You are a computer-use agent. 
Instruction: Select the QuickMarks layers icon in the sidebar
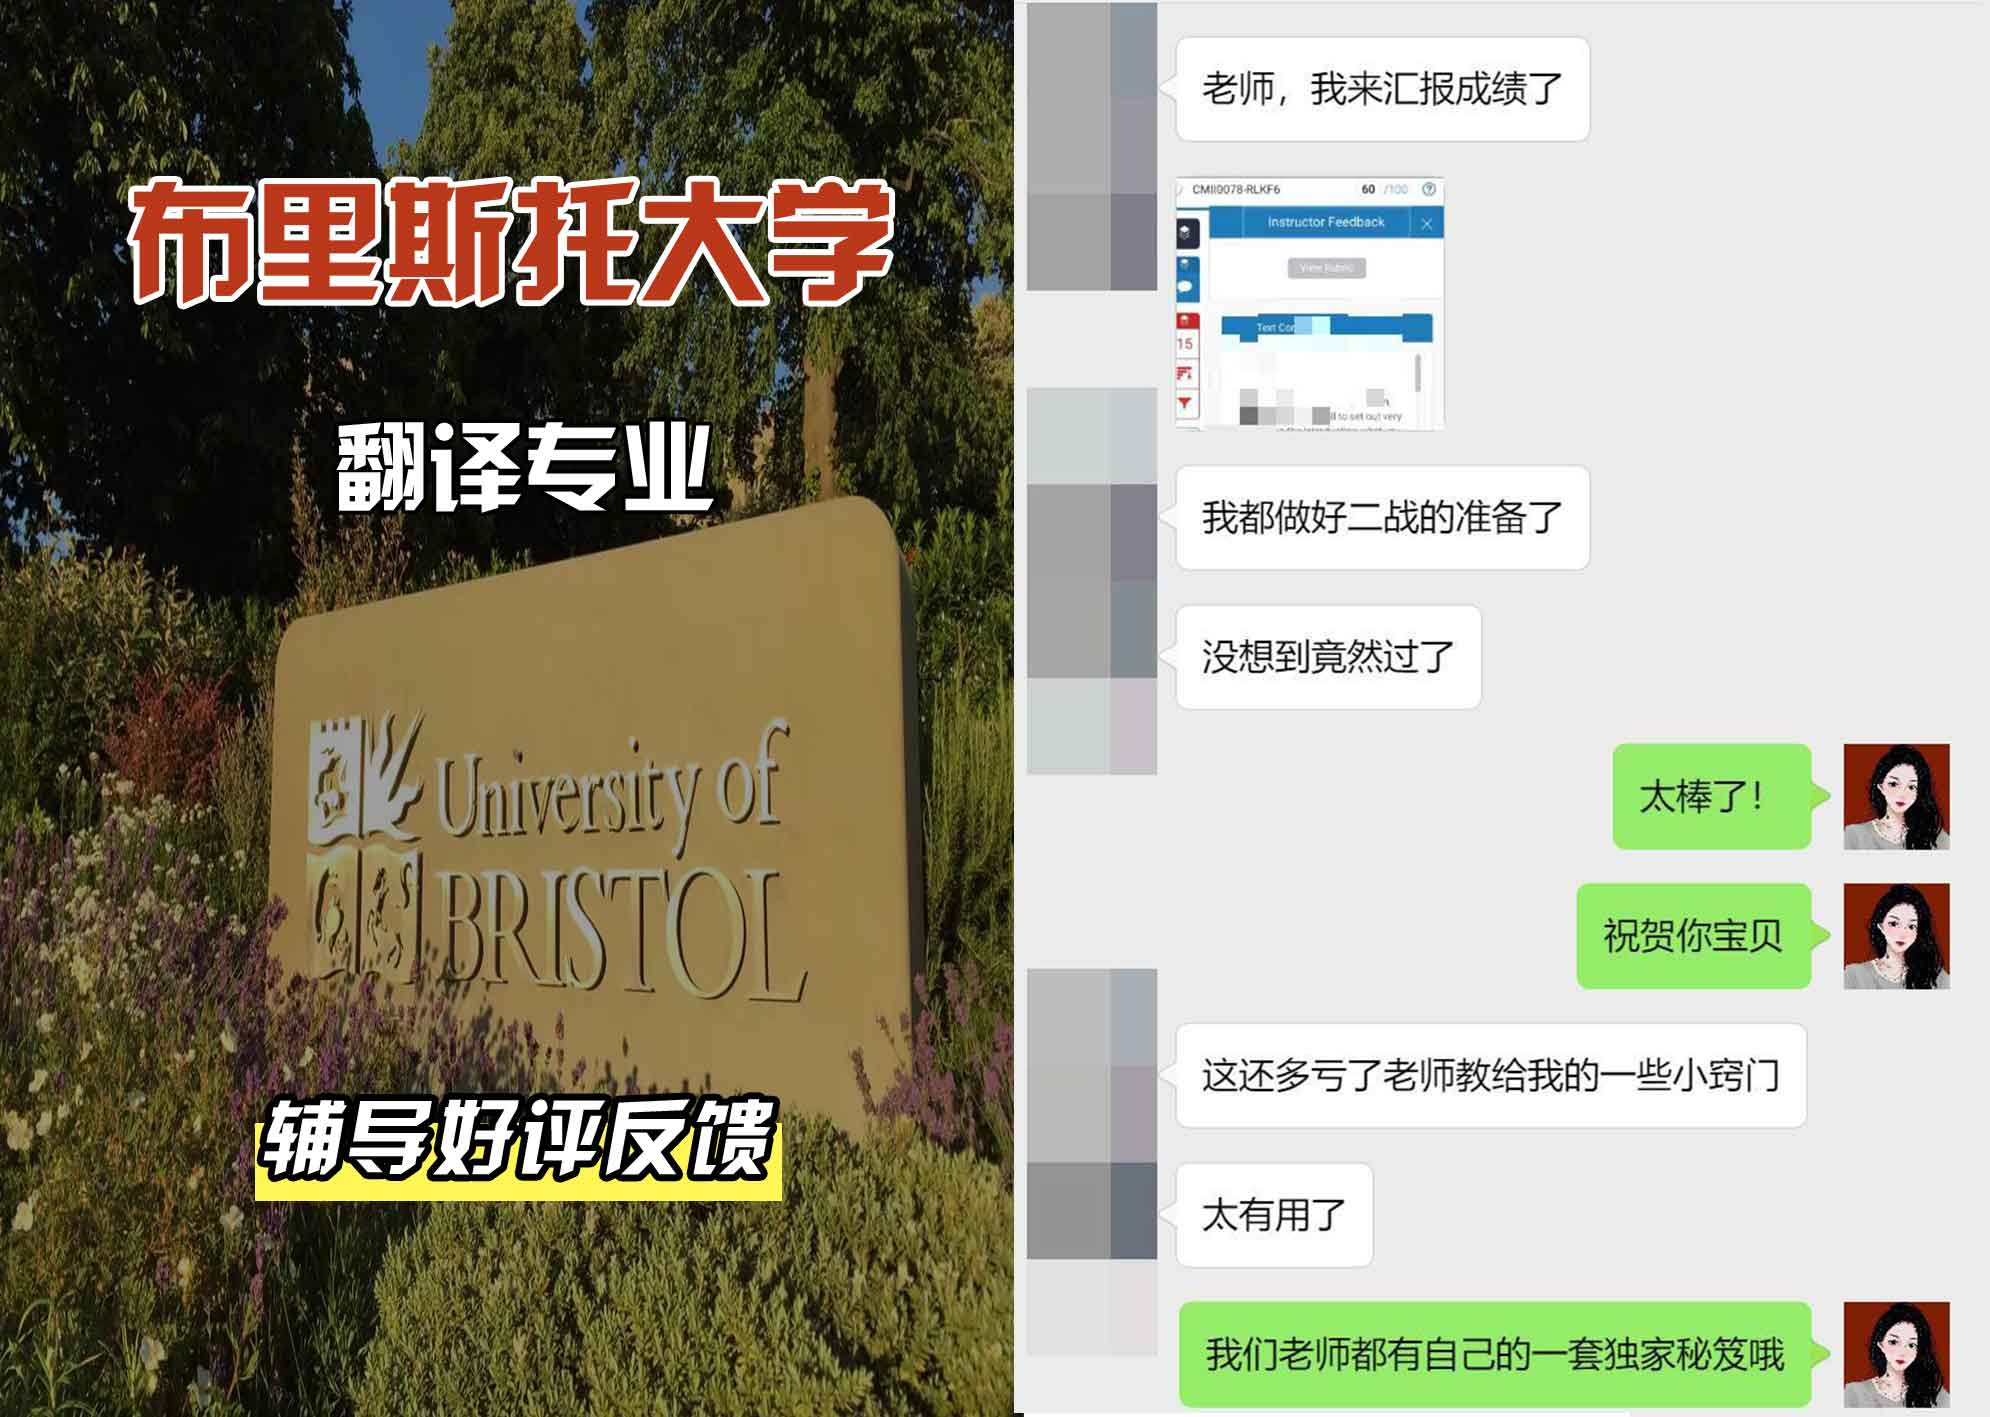[x=1185, y=232]
